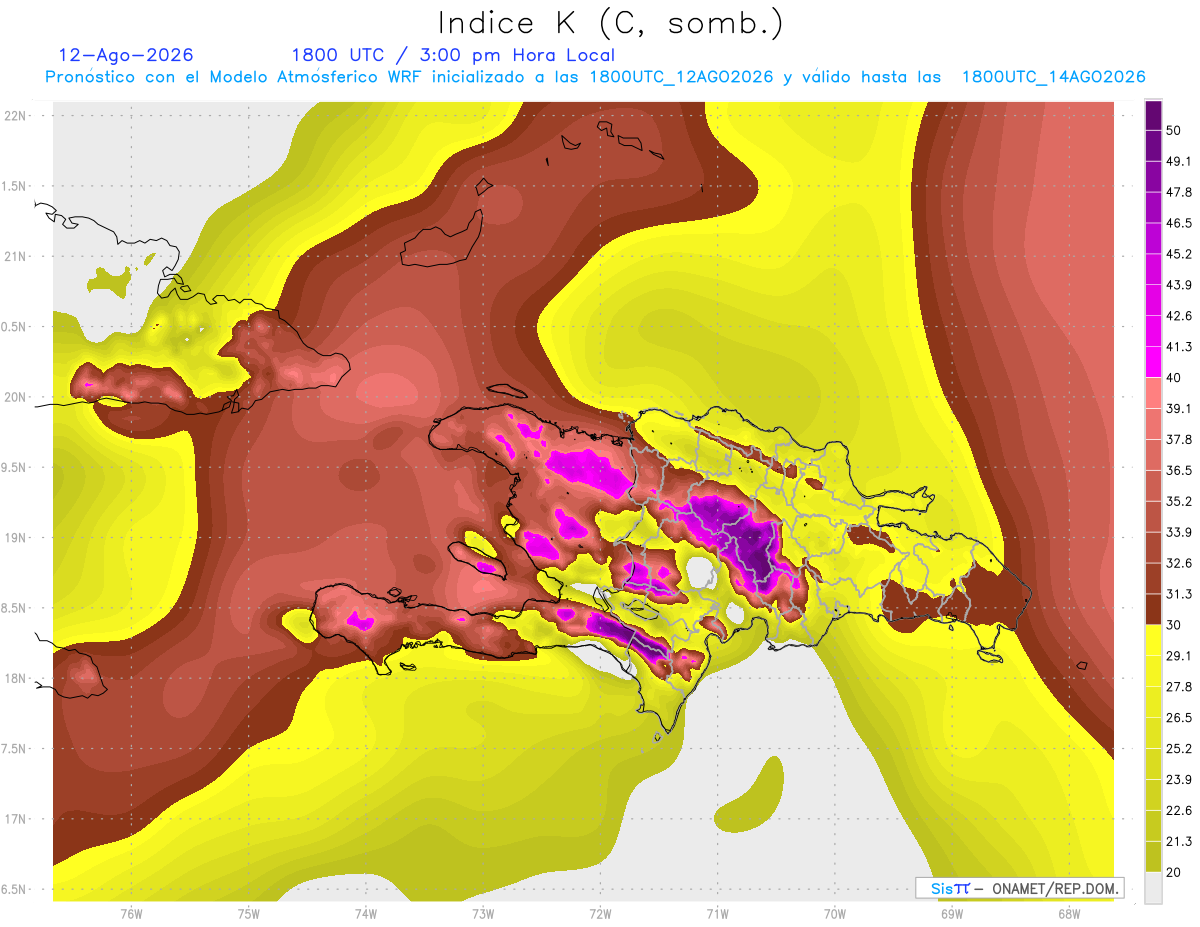Screen dimensions: 1200x927
Task: Click the longitude axis label '74W'
Action: point(366,913)
